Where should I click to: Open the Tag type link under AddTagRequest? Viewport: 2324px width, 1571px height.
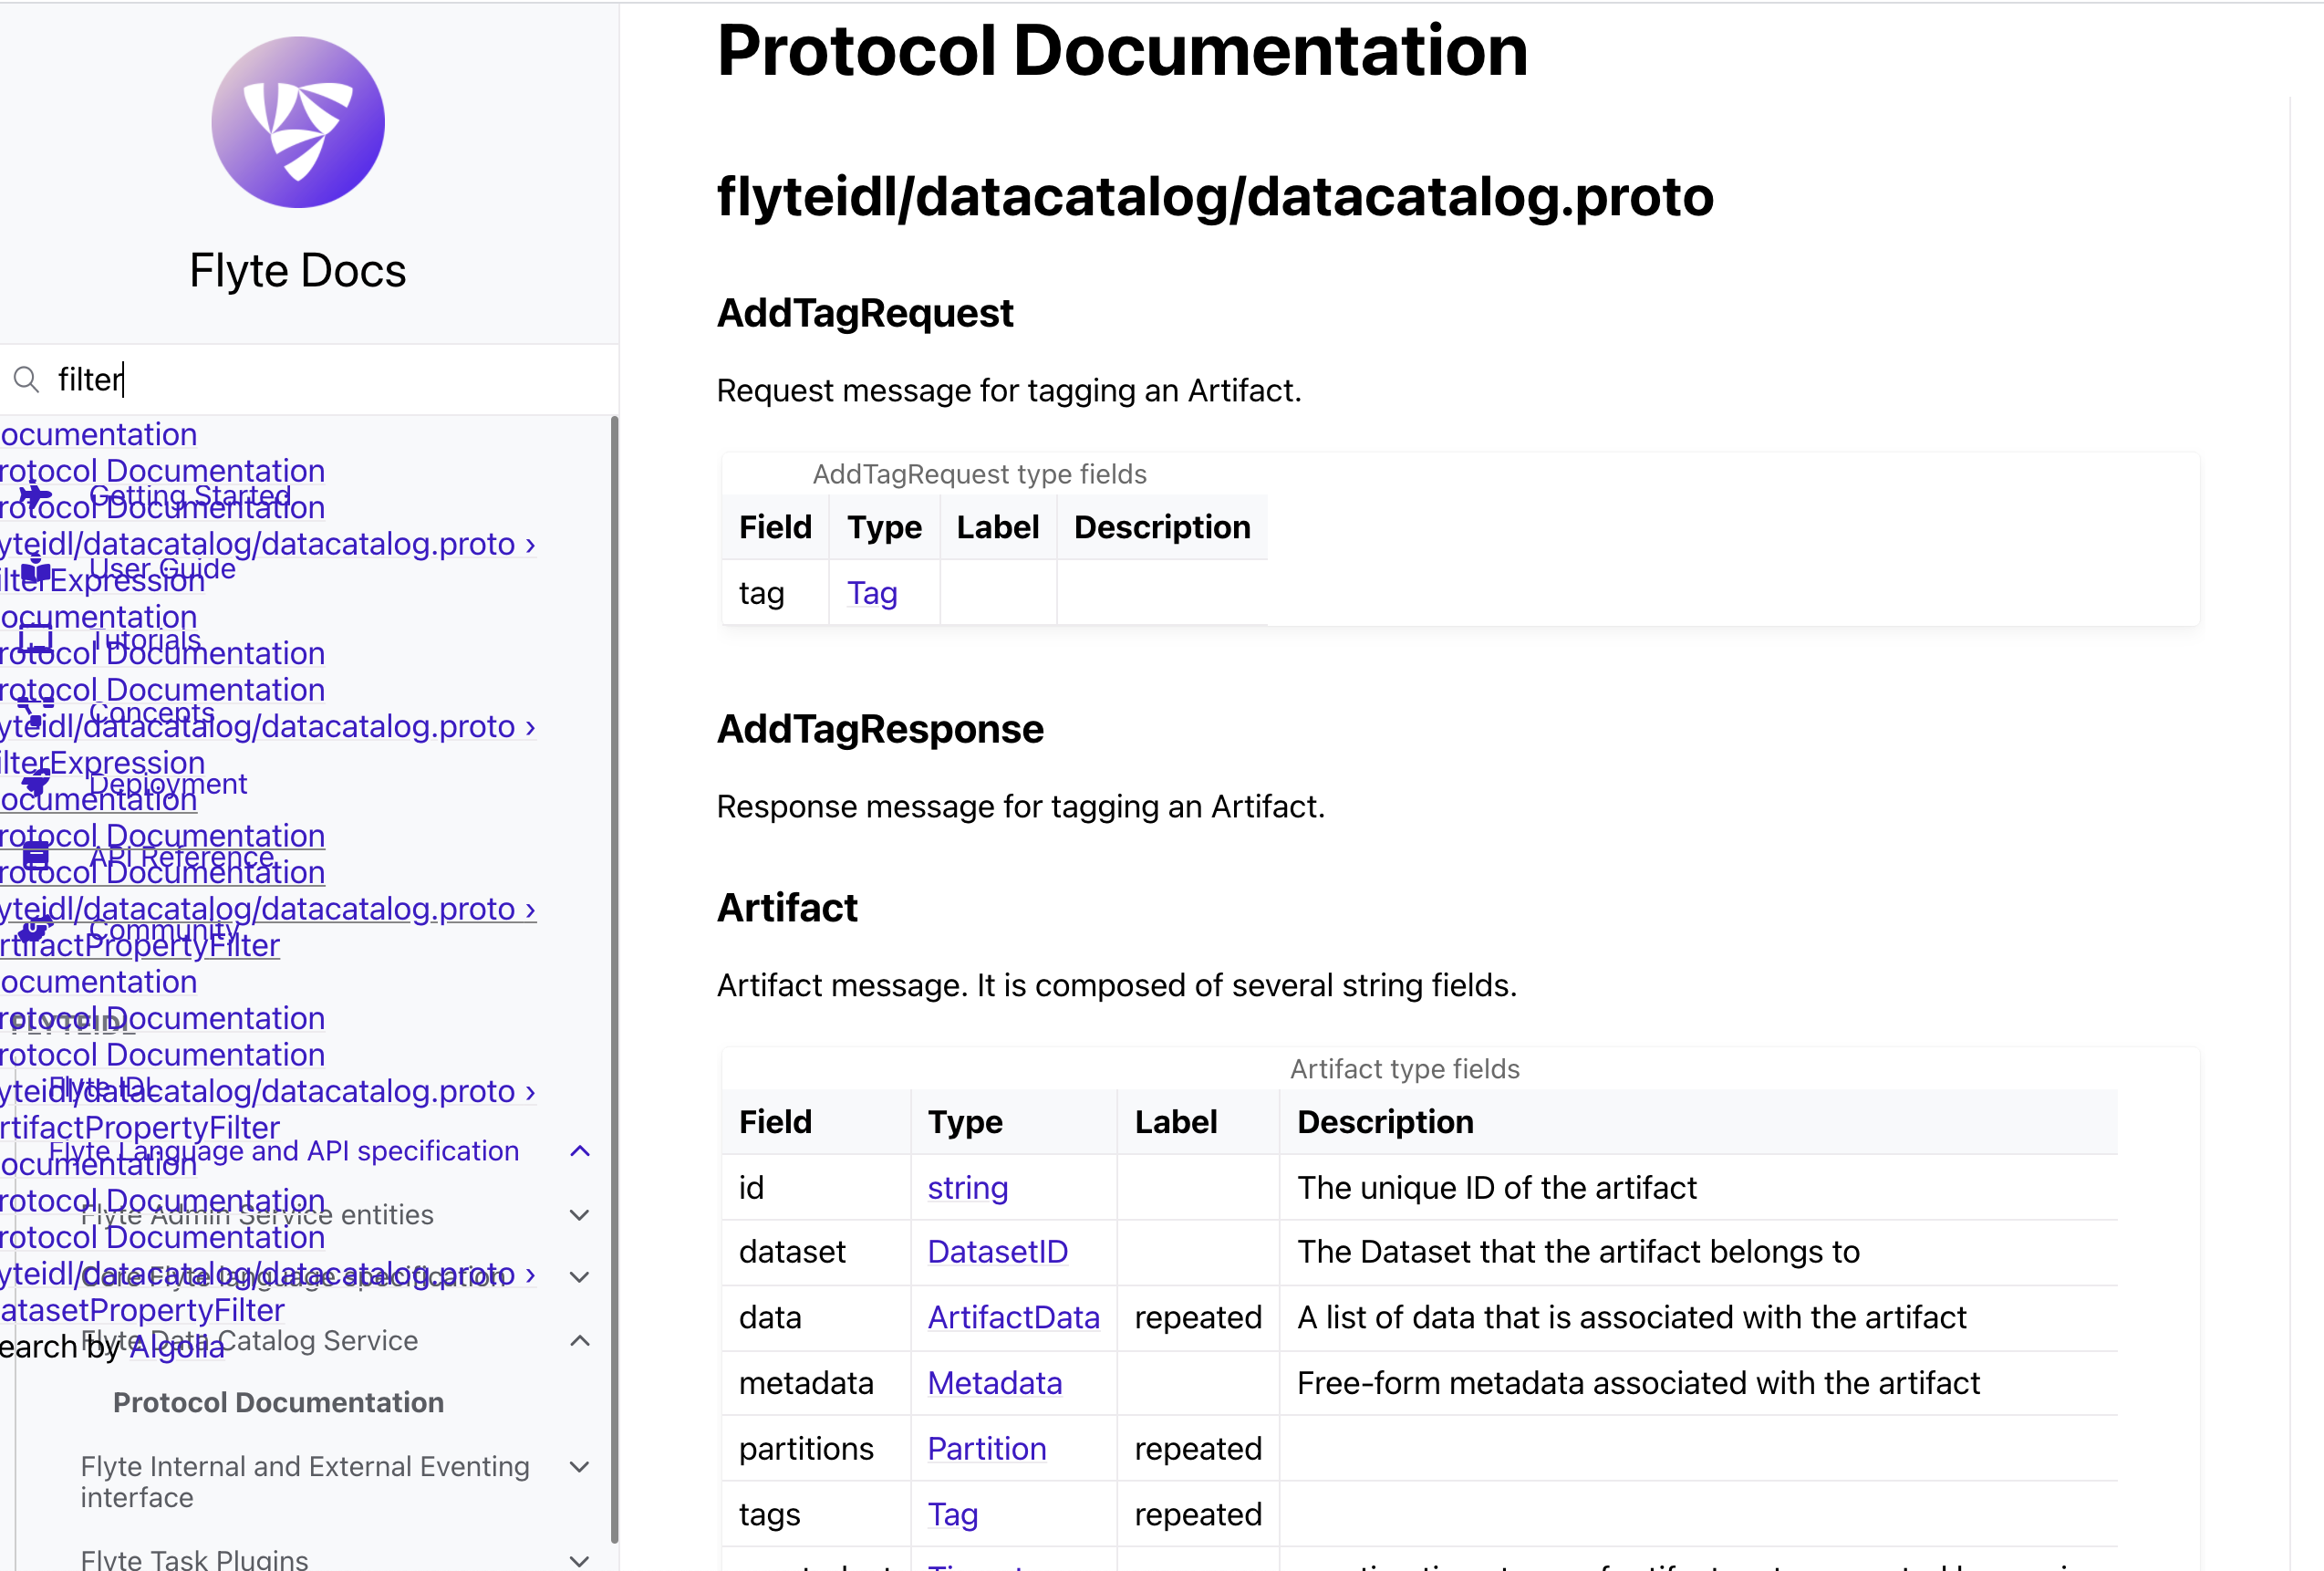(871, 592)
